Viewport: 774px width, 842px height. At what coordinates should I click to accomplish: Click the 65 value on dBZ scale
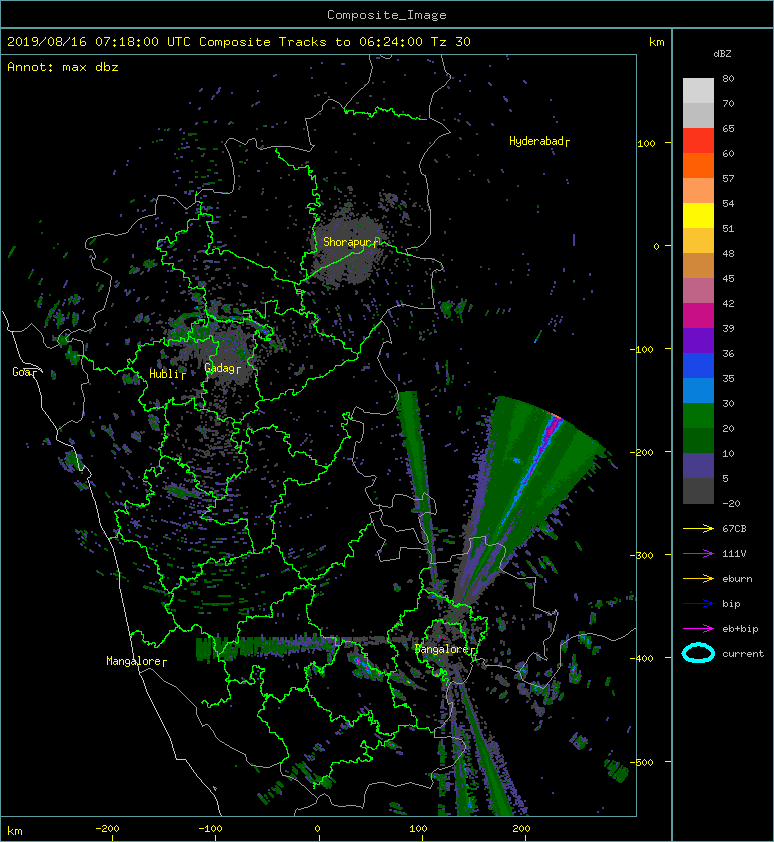pyautogui.click(x=728, y=128)
